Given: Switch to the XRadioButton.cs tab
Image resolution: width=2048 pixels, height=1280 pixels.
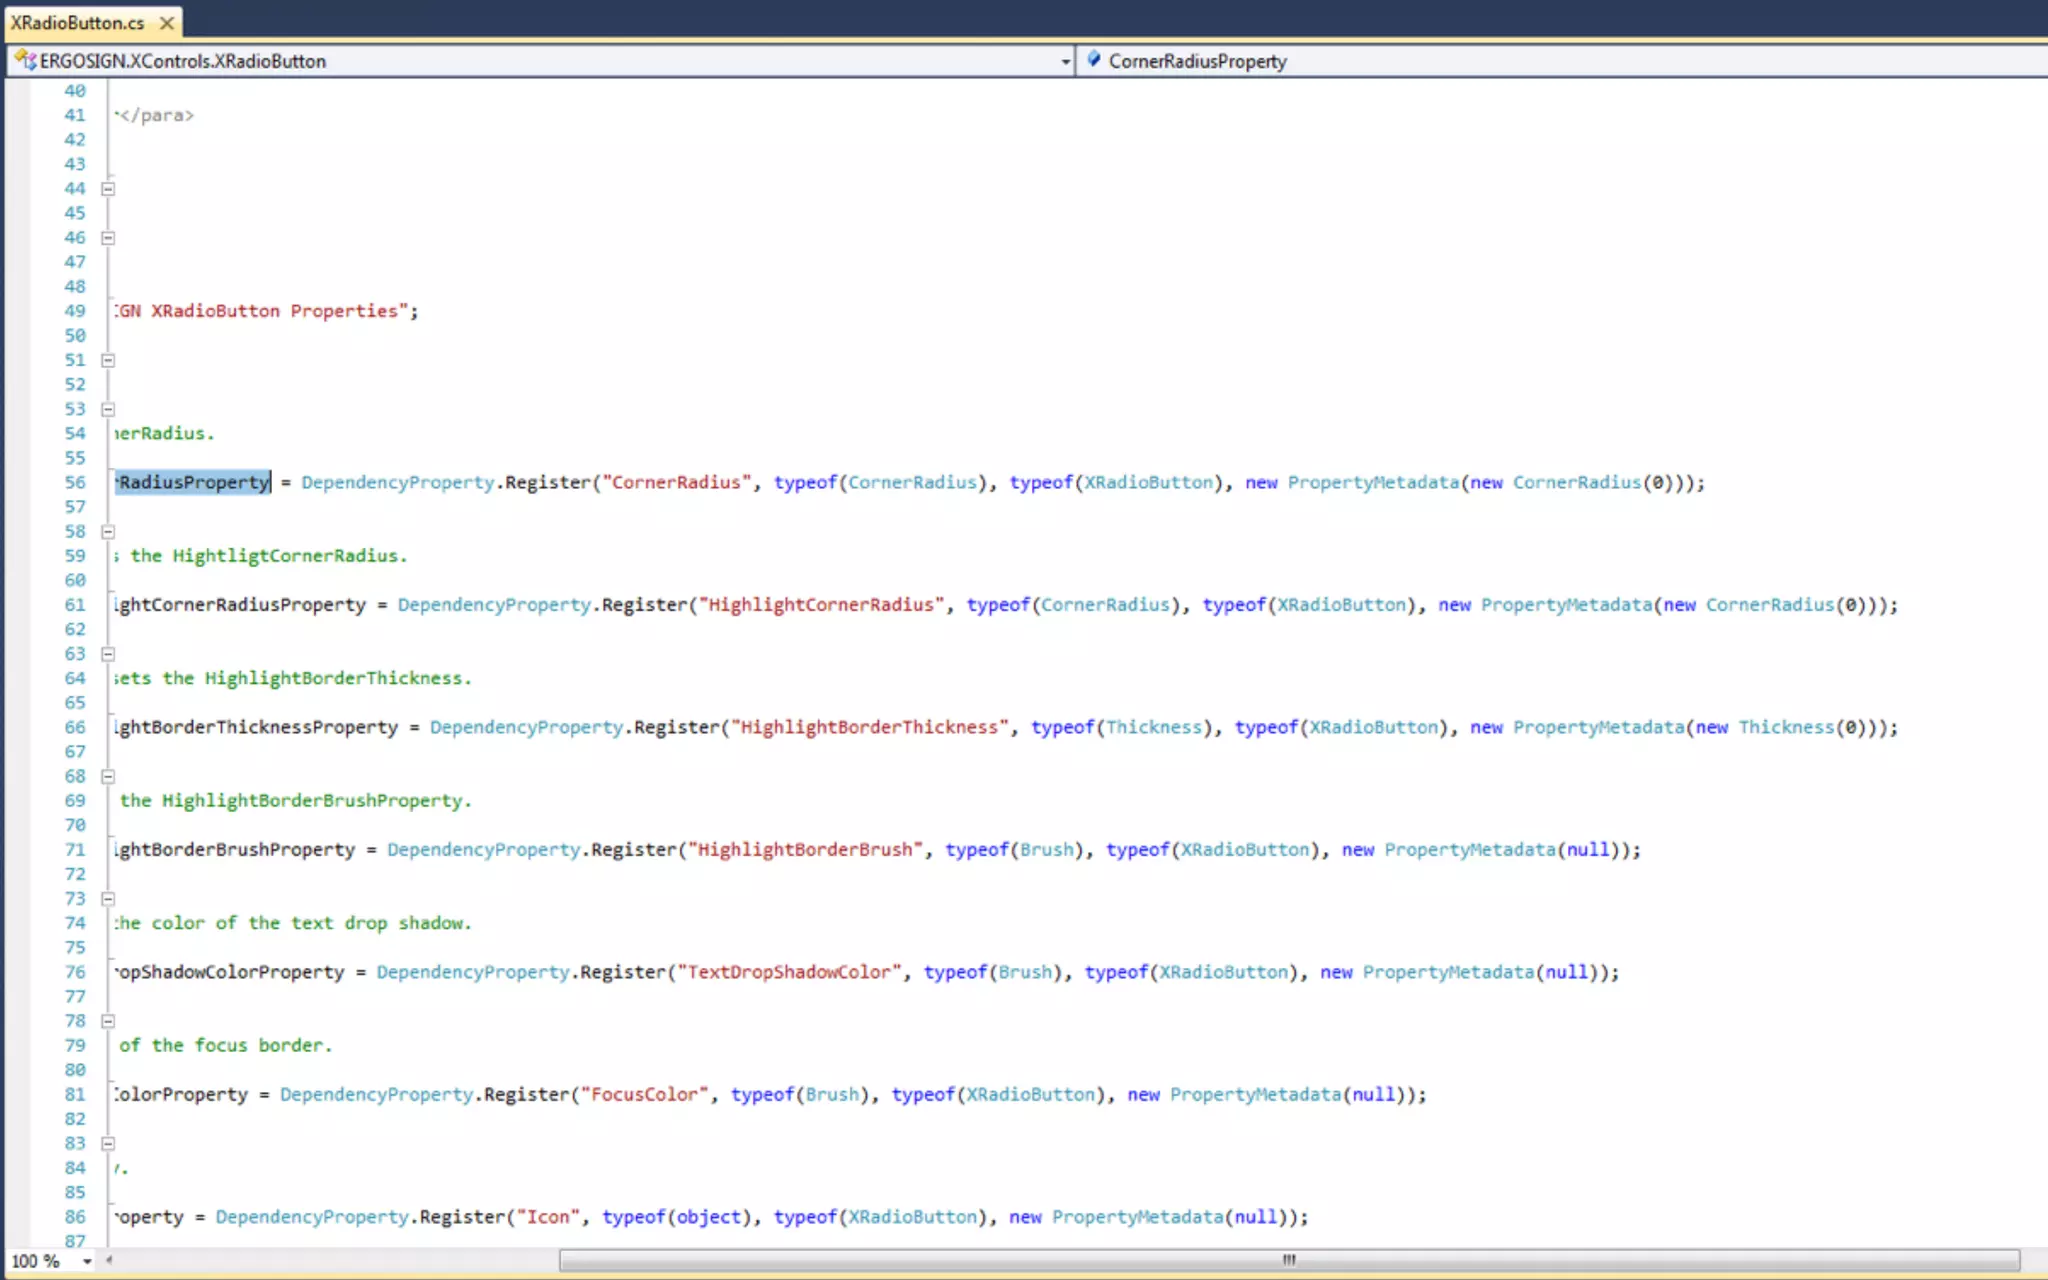Looking at the screenshot, I should click(x=77, y=22).
